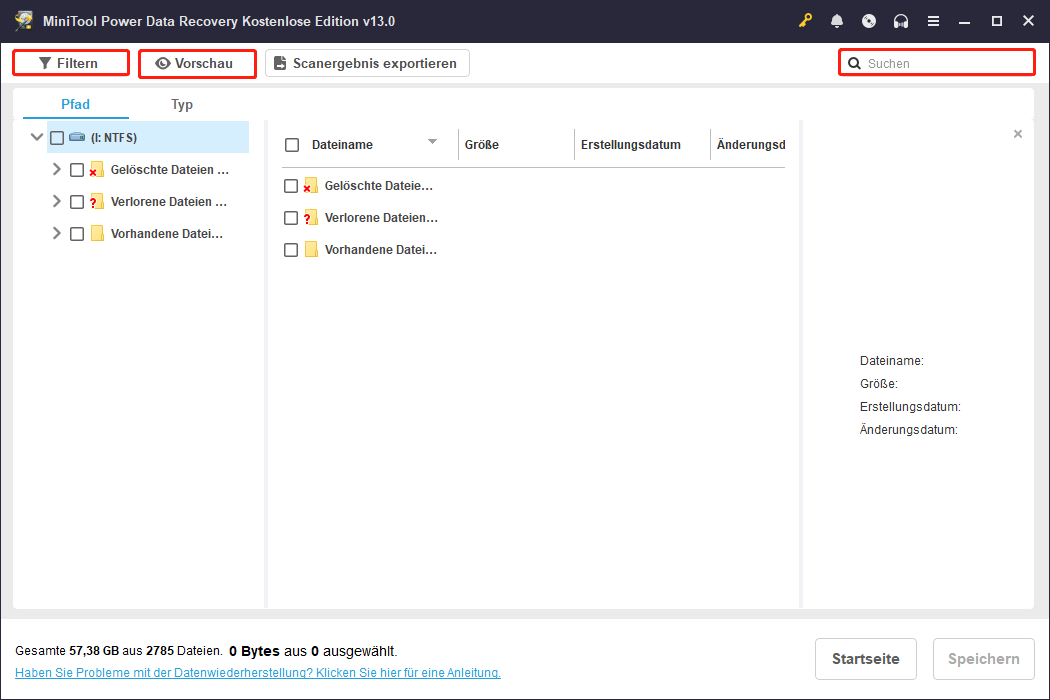Check Vorhandene Dateien checkbox in file list

(291, 250)
